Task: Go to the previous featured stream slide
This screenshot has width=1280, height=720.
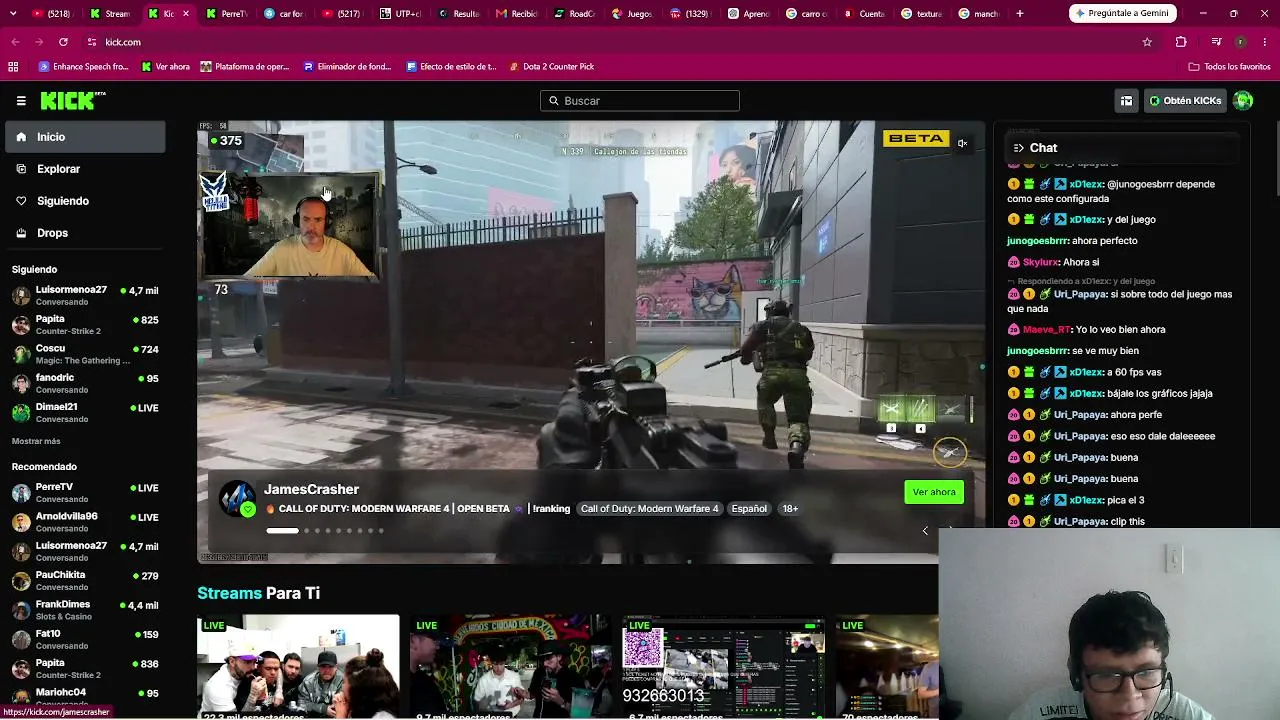Action: [x=925, y=531]
